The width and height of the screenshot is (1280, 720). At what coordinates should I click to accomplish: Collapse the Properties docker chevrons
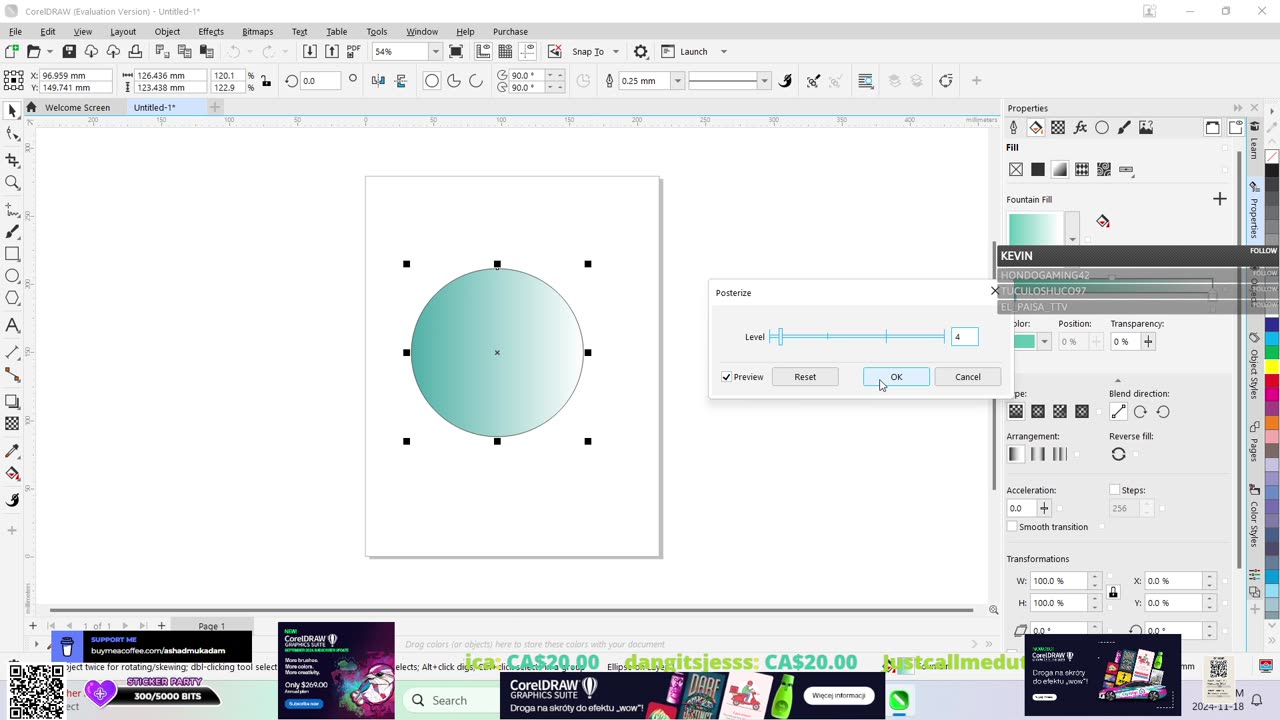(1239, 108)
